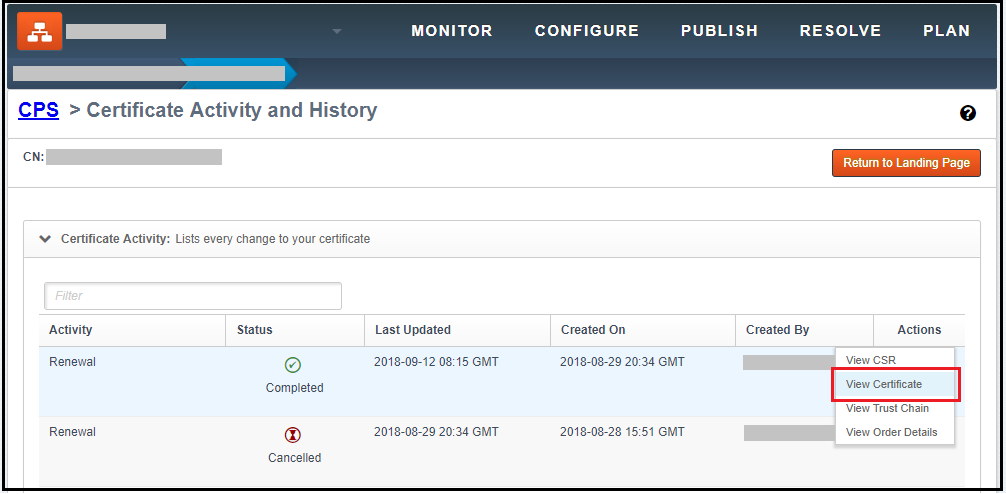Sort by the Last Updated column header
The image size is (1006, 494).
coord(413,330)
